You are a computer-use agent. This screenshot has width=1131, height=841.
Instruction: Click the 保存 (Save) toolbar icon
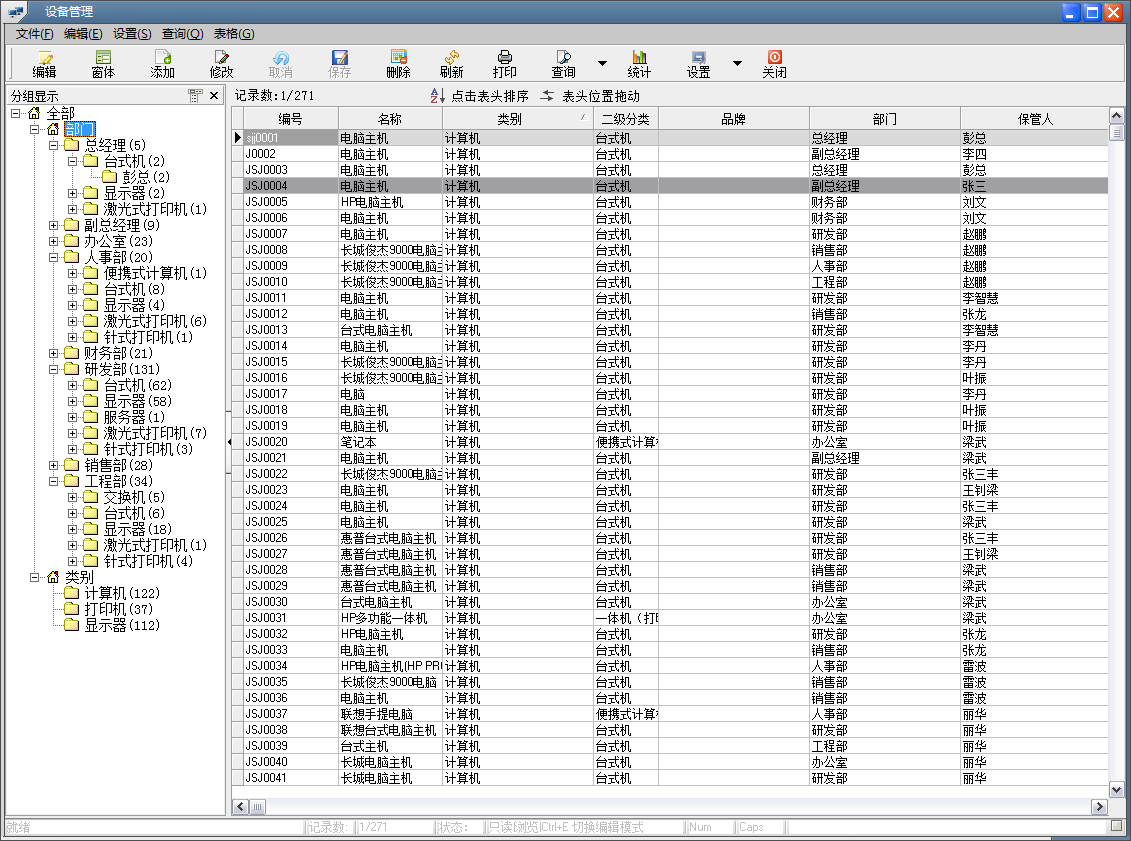pyautogui.click(x=340, y=58)
